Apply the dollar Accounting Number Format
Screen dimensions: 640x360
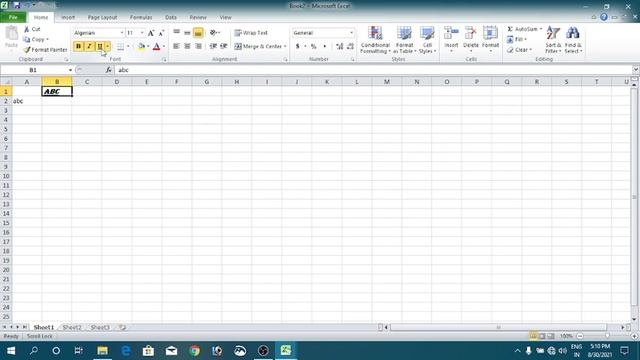click(x=298, y=47)
